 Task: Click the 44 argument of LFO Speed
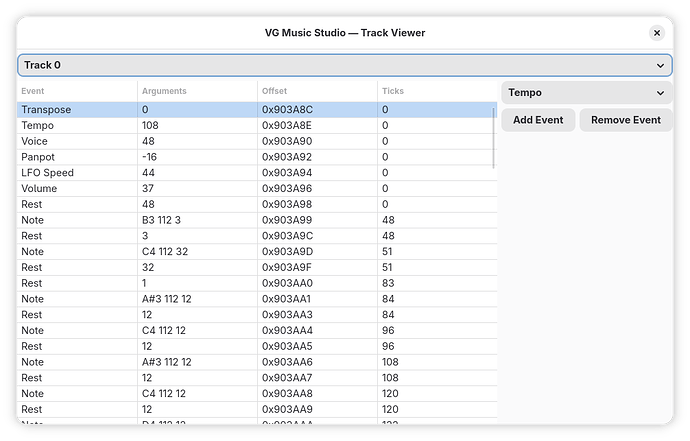click(x=148, y=173)
